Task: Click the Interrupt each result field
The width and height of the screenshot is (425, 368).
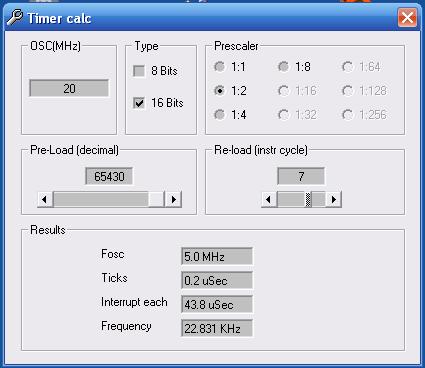Action: [217, 304]
